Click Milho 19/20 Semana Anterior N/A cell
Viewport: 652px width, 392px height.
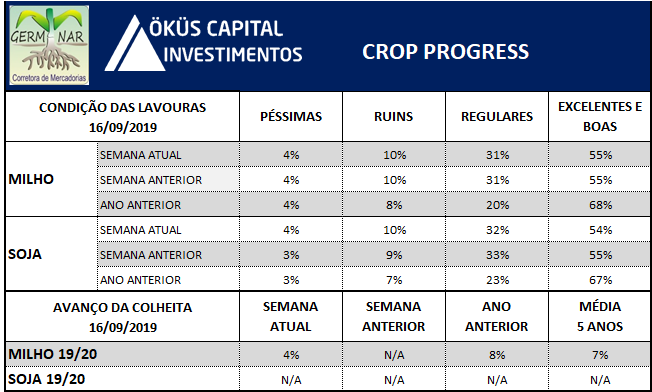[x=394, y=355]
